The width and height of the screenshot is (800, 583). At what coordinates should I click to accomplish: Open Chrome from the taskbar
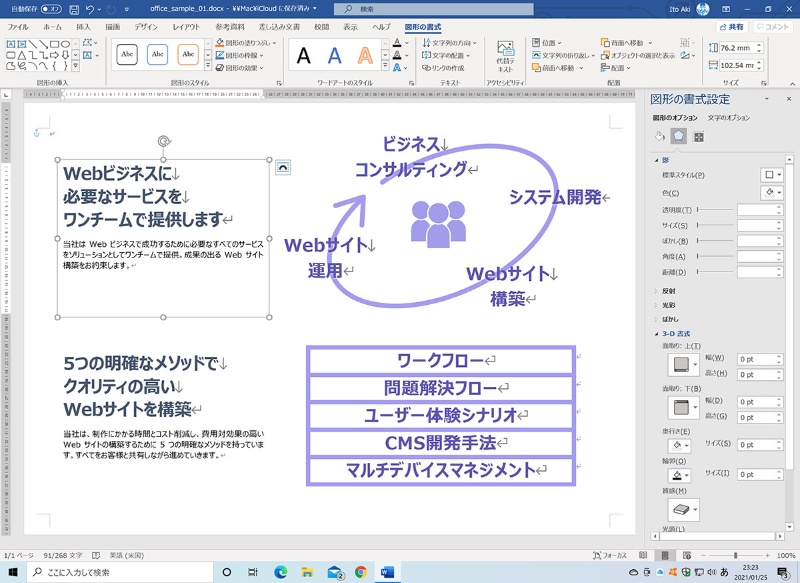[x=360, y=573]
